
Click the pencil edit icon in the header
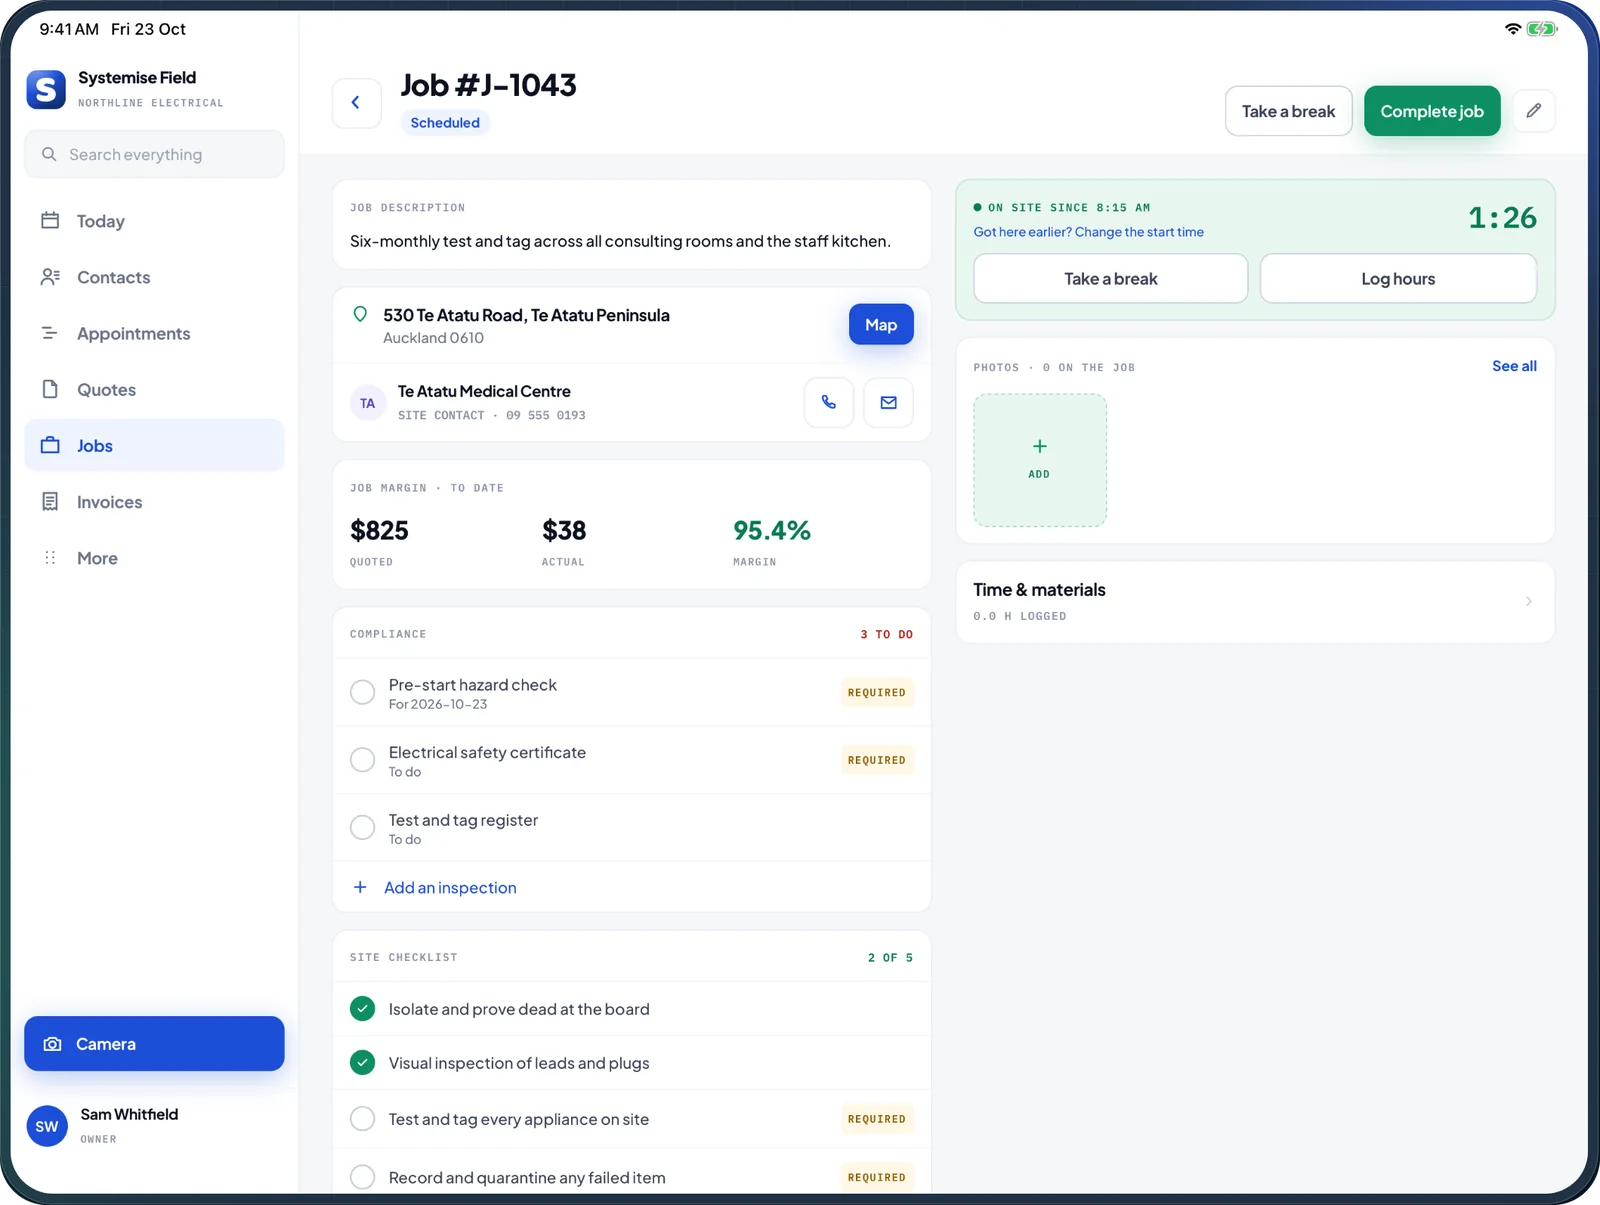[x=1533, y=110]
